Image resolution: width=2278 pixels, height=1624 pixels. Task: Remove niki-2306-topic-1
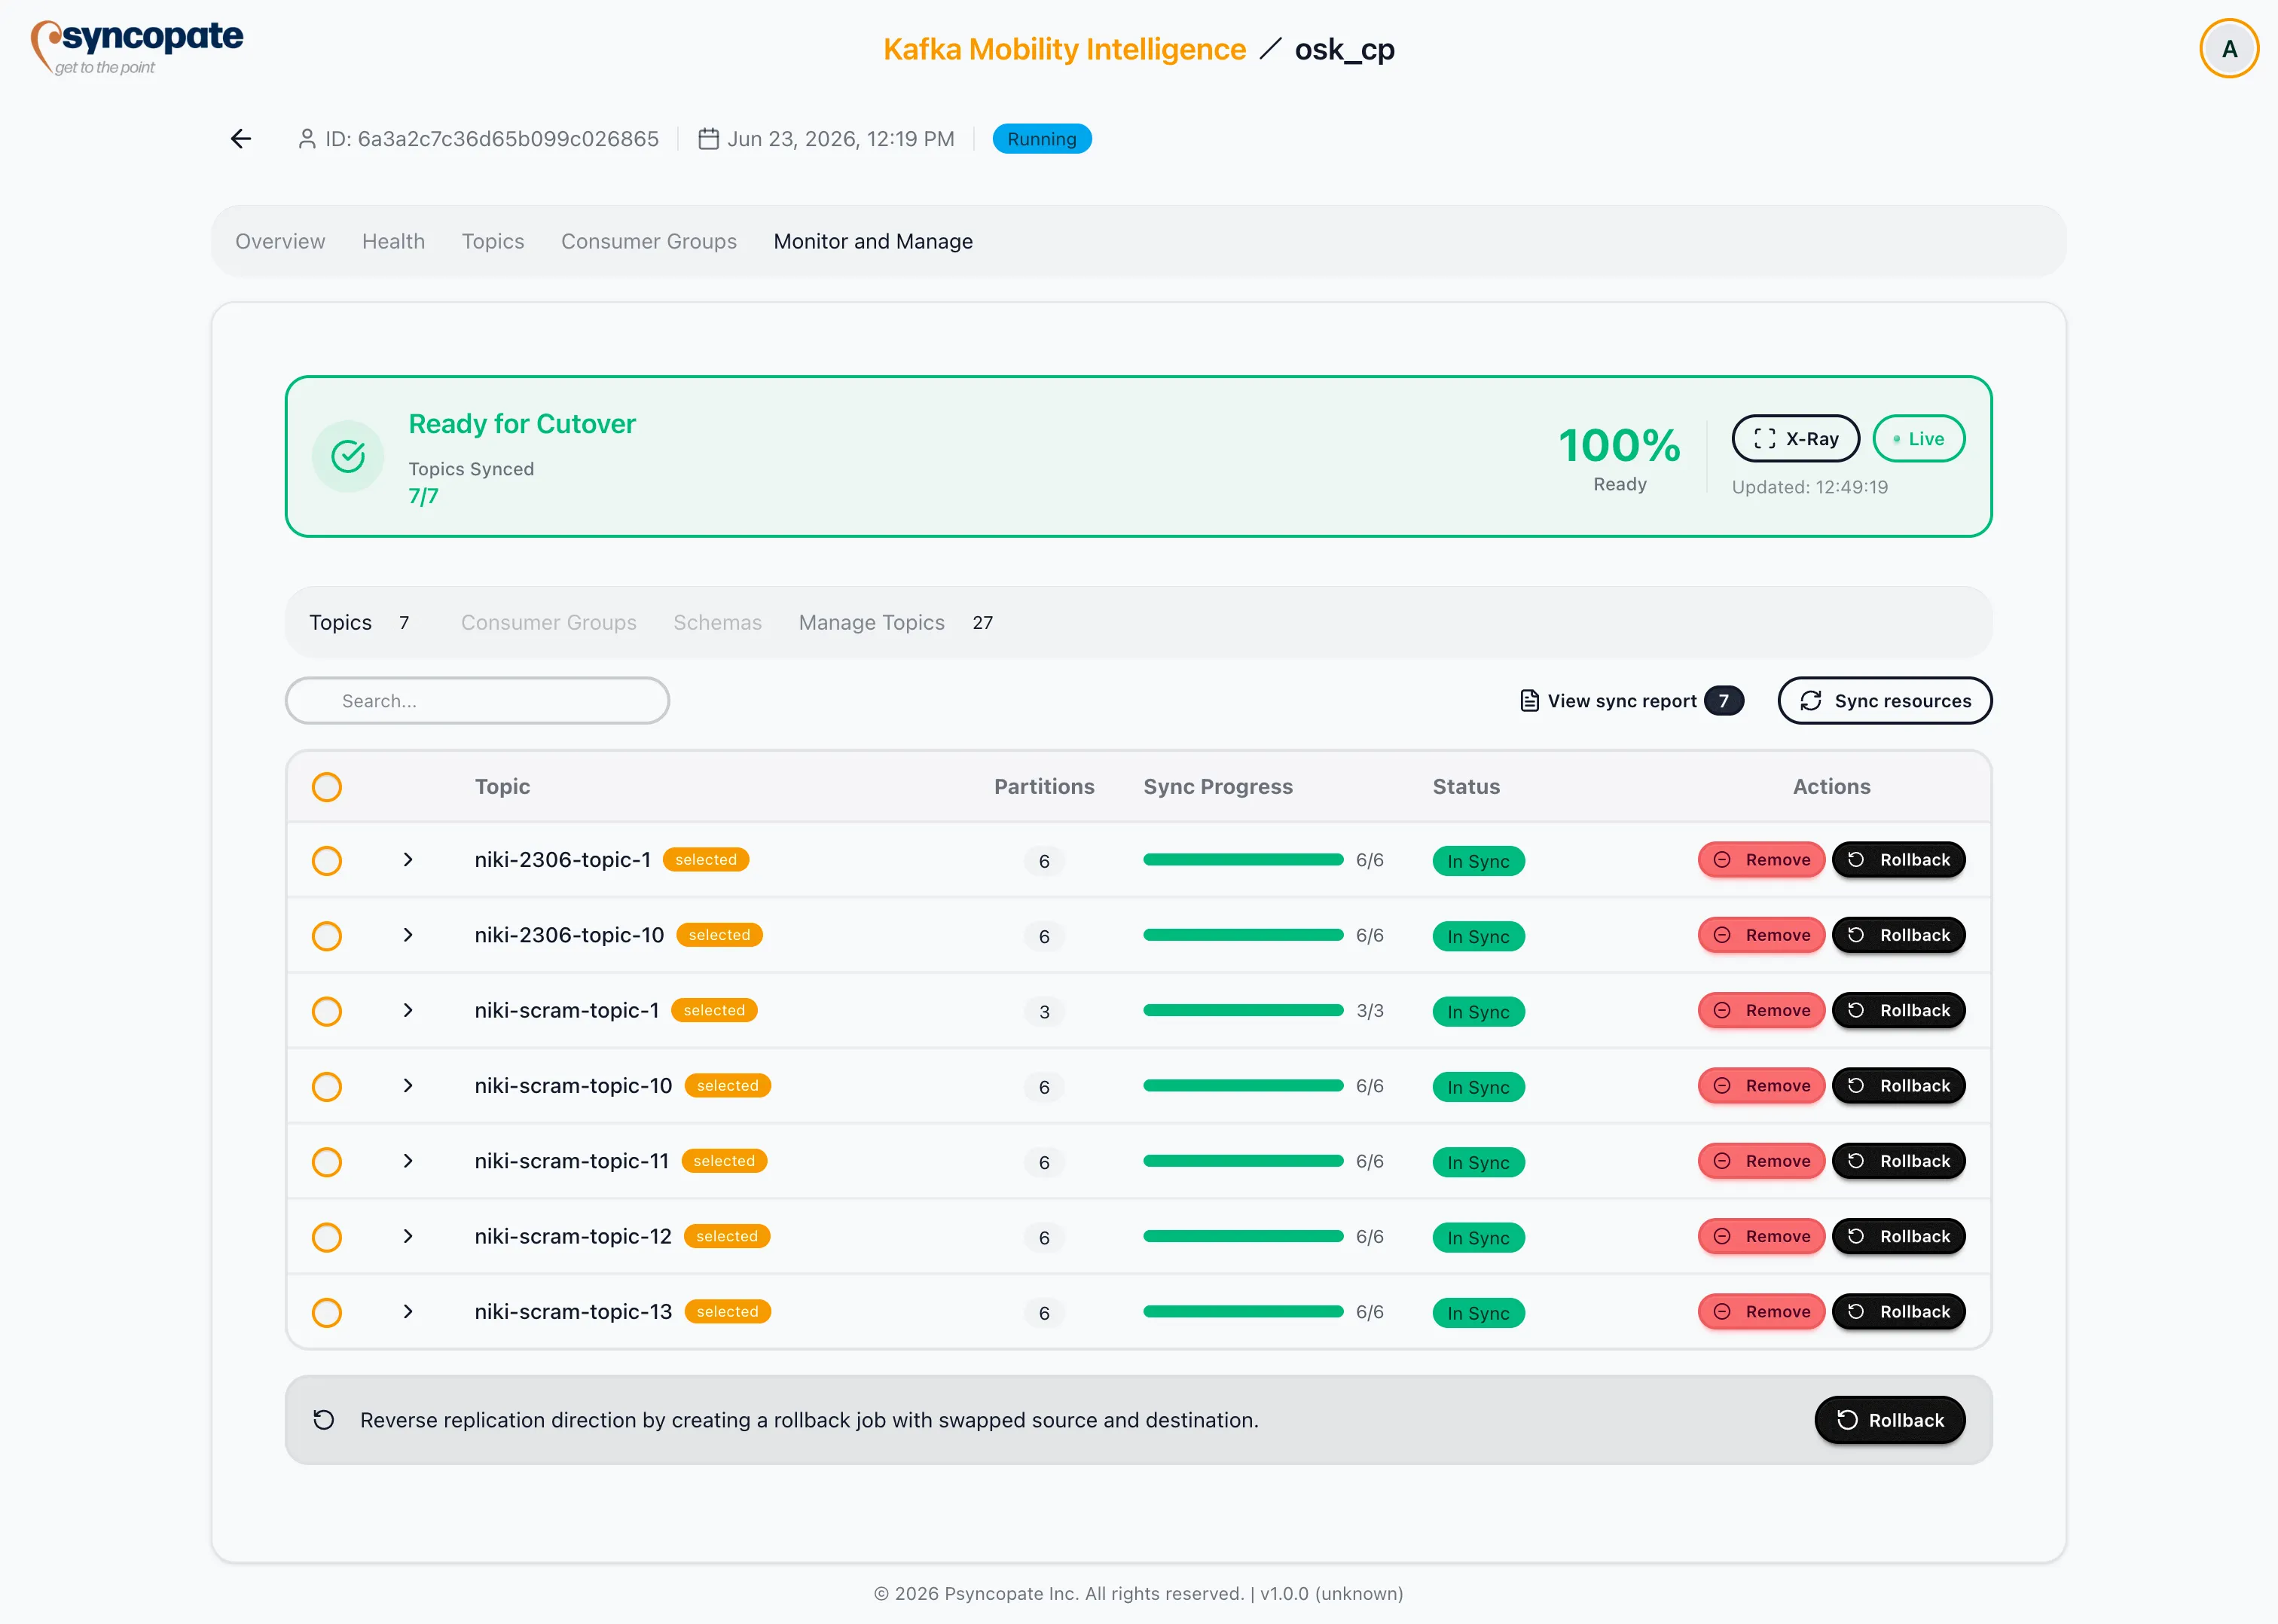(x=1761, y=860)
